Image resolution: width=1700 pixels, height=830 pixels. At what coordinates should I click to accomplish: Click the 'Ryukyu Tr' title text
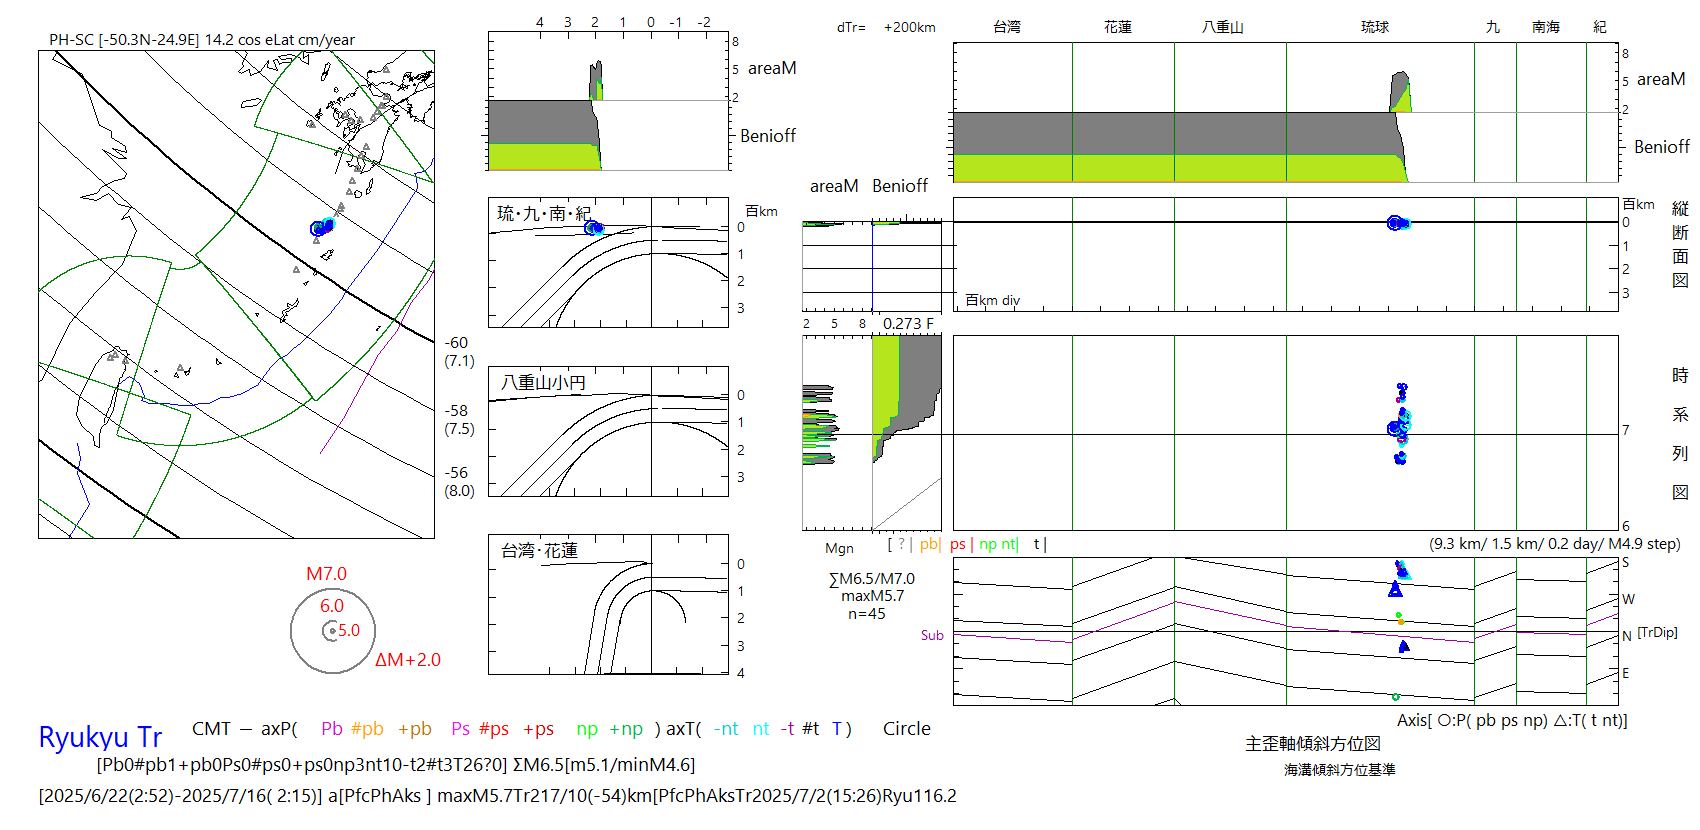tap(100, 737)
